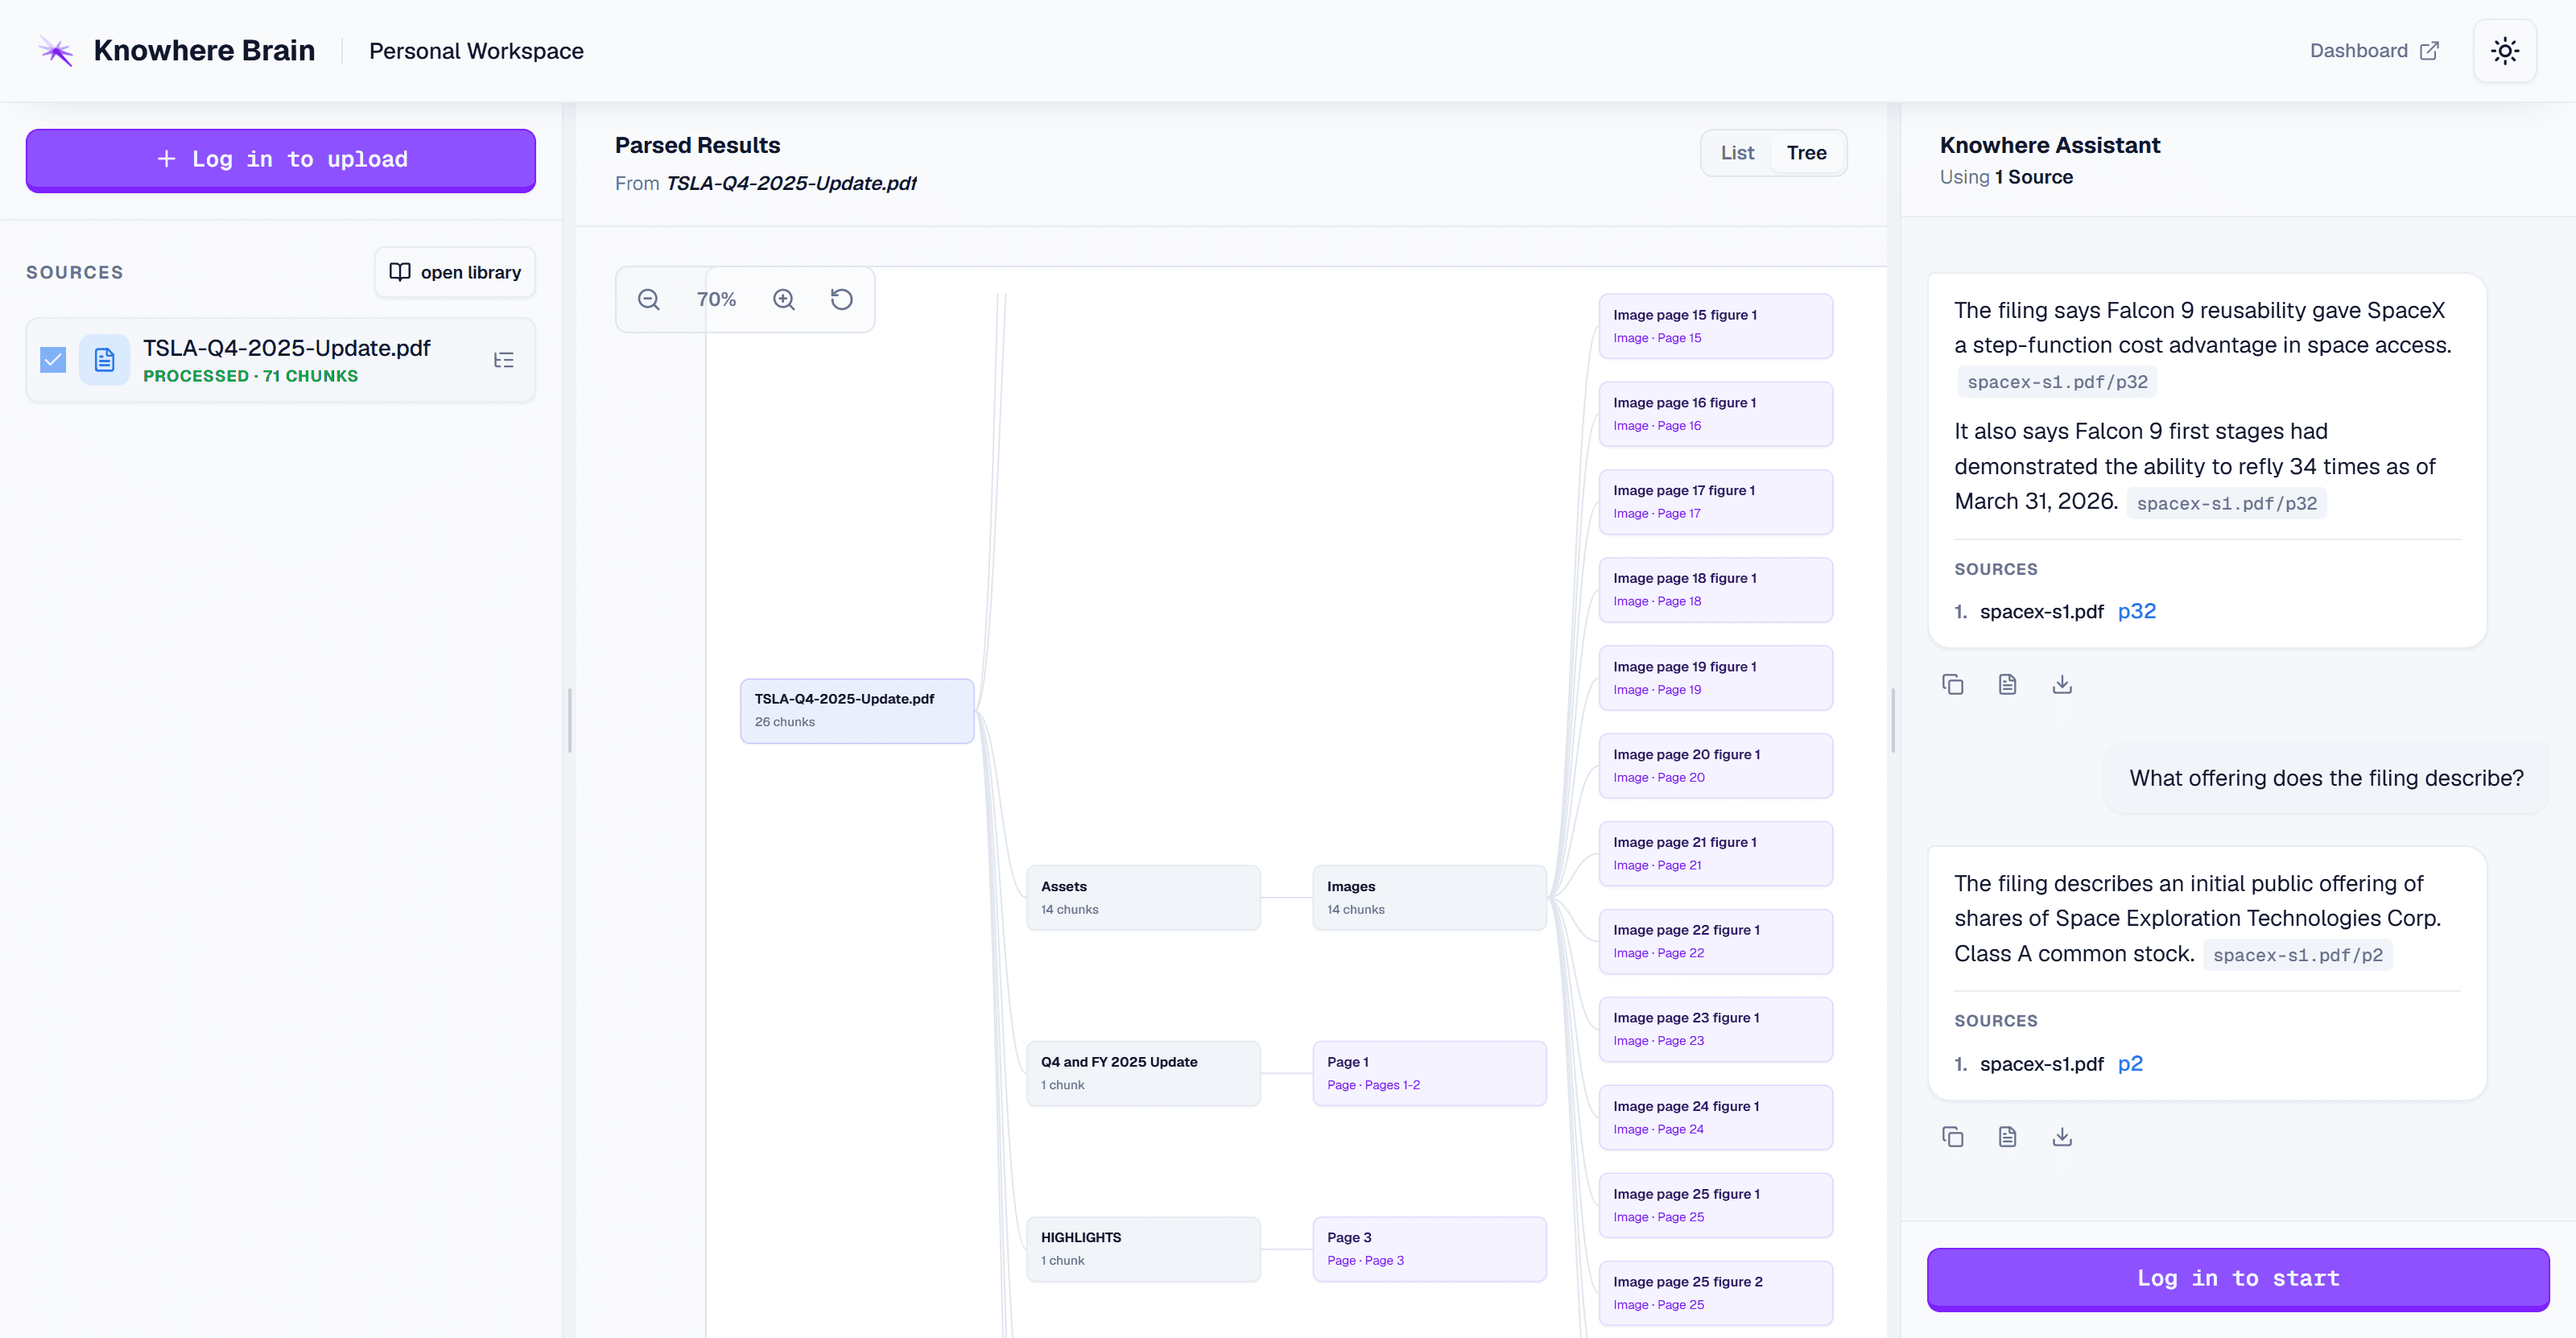
Task: Toggle the light/dark theme sun icon
Action: 2504,51
